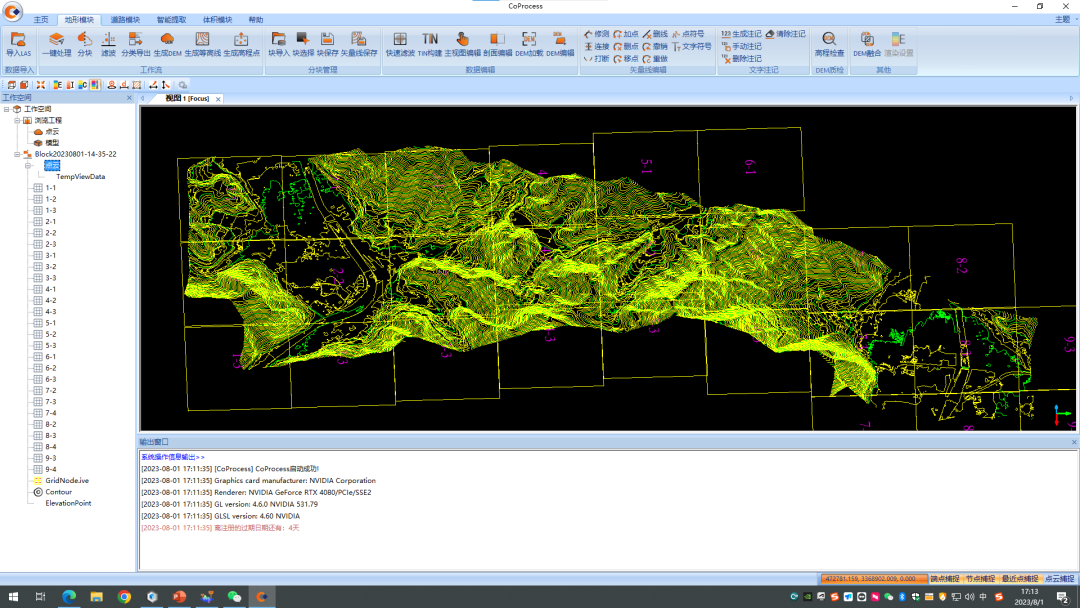
Task: Open the 滤波 filtering tool
Action: (x=108, y=44)
